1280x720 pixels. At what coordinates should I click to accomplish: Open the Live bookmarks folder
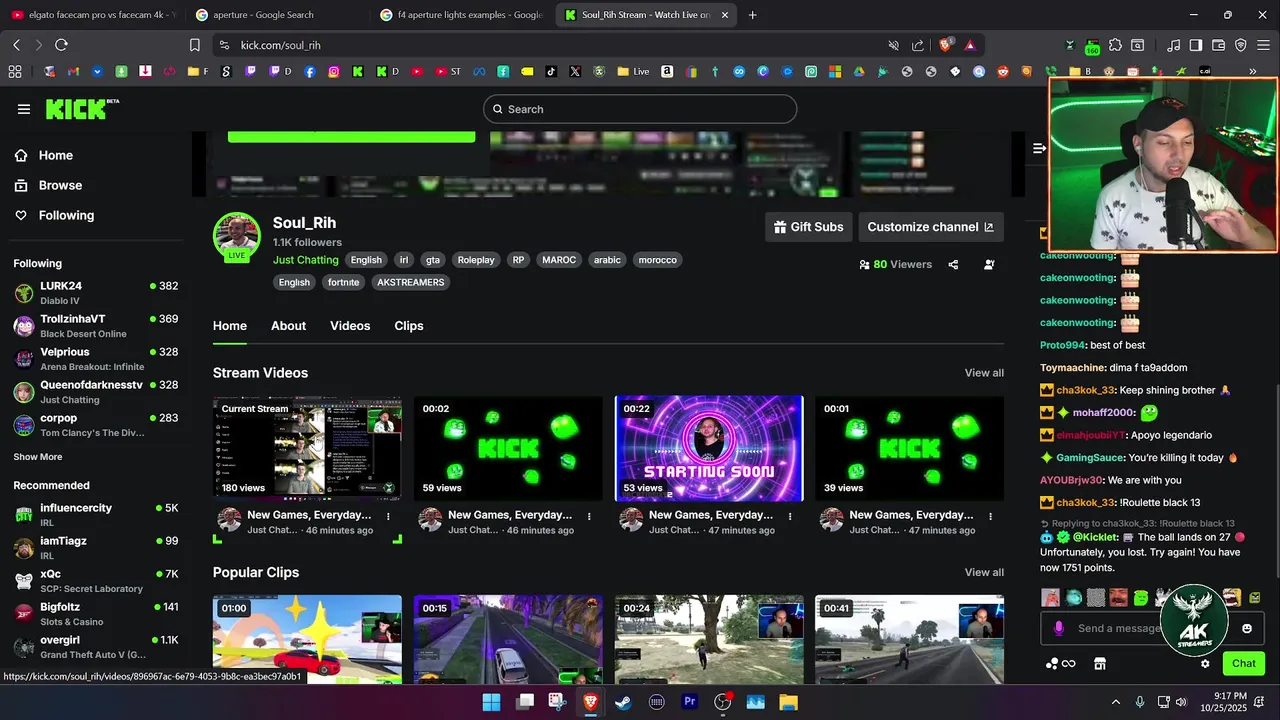[634, 72]
